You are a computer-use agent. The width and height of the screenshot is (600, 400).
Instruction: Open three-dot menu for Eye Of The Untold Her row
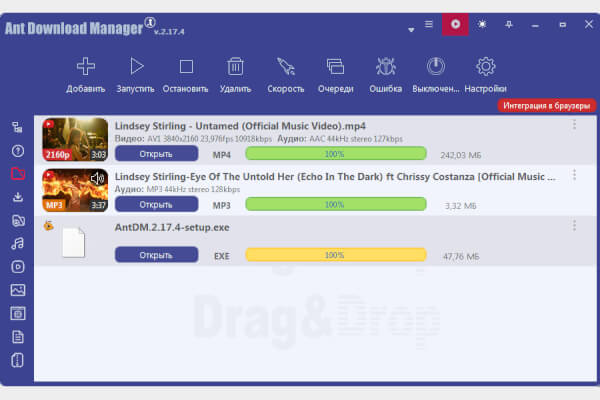pyautogui.click(x=574, y=175)
